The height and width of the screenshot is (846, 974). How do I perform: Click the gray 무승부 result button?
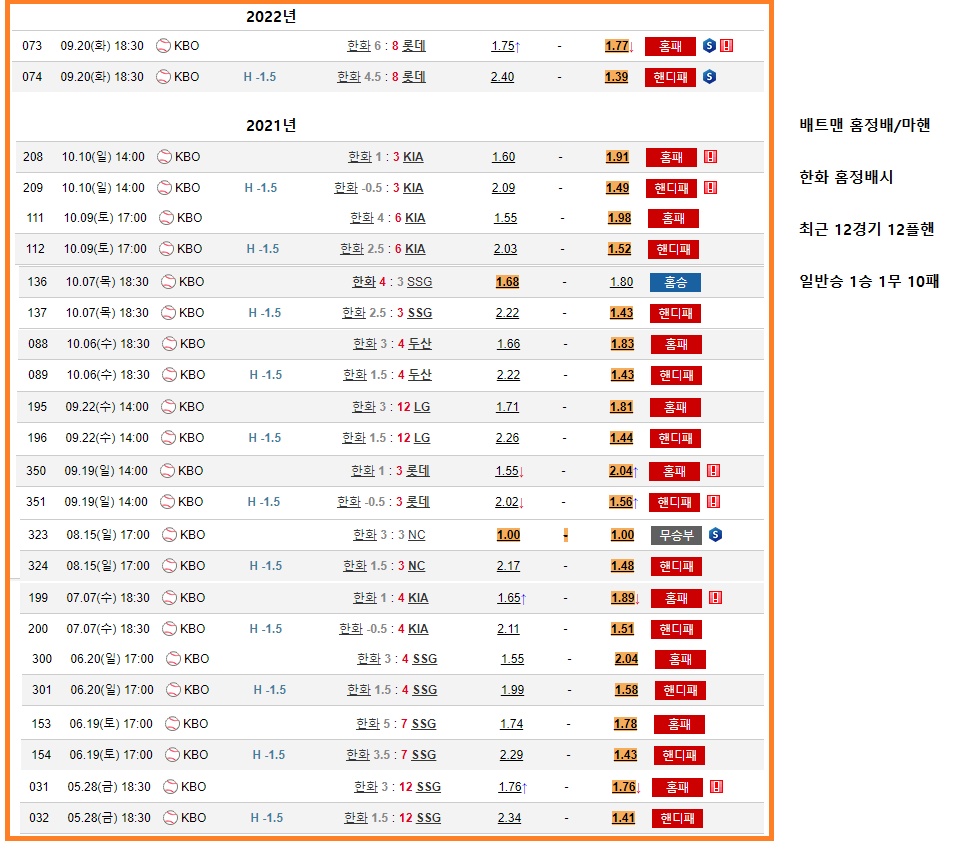coord(677,535)
